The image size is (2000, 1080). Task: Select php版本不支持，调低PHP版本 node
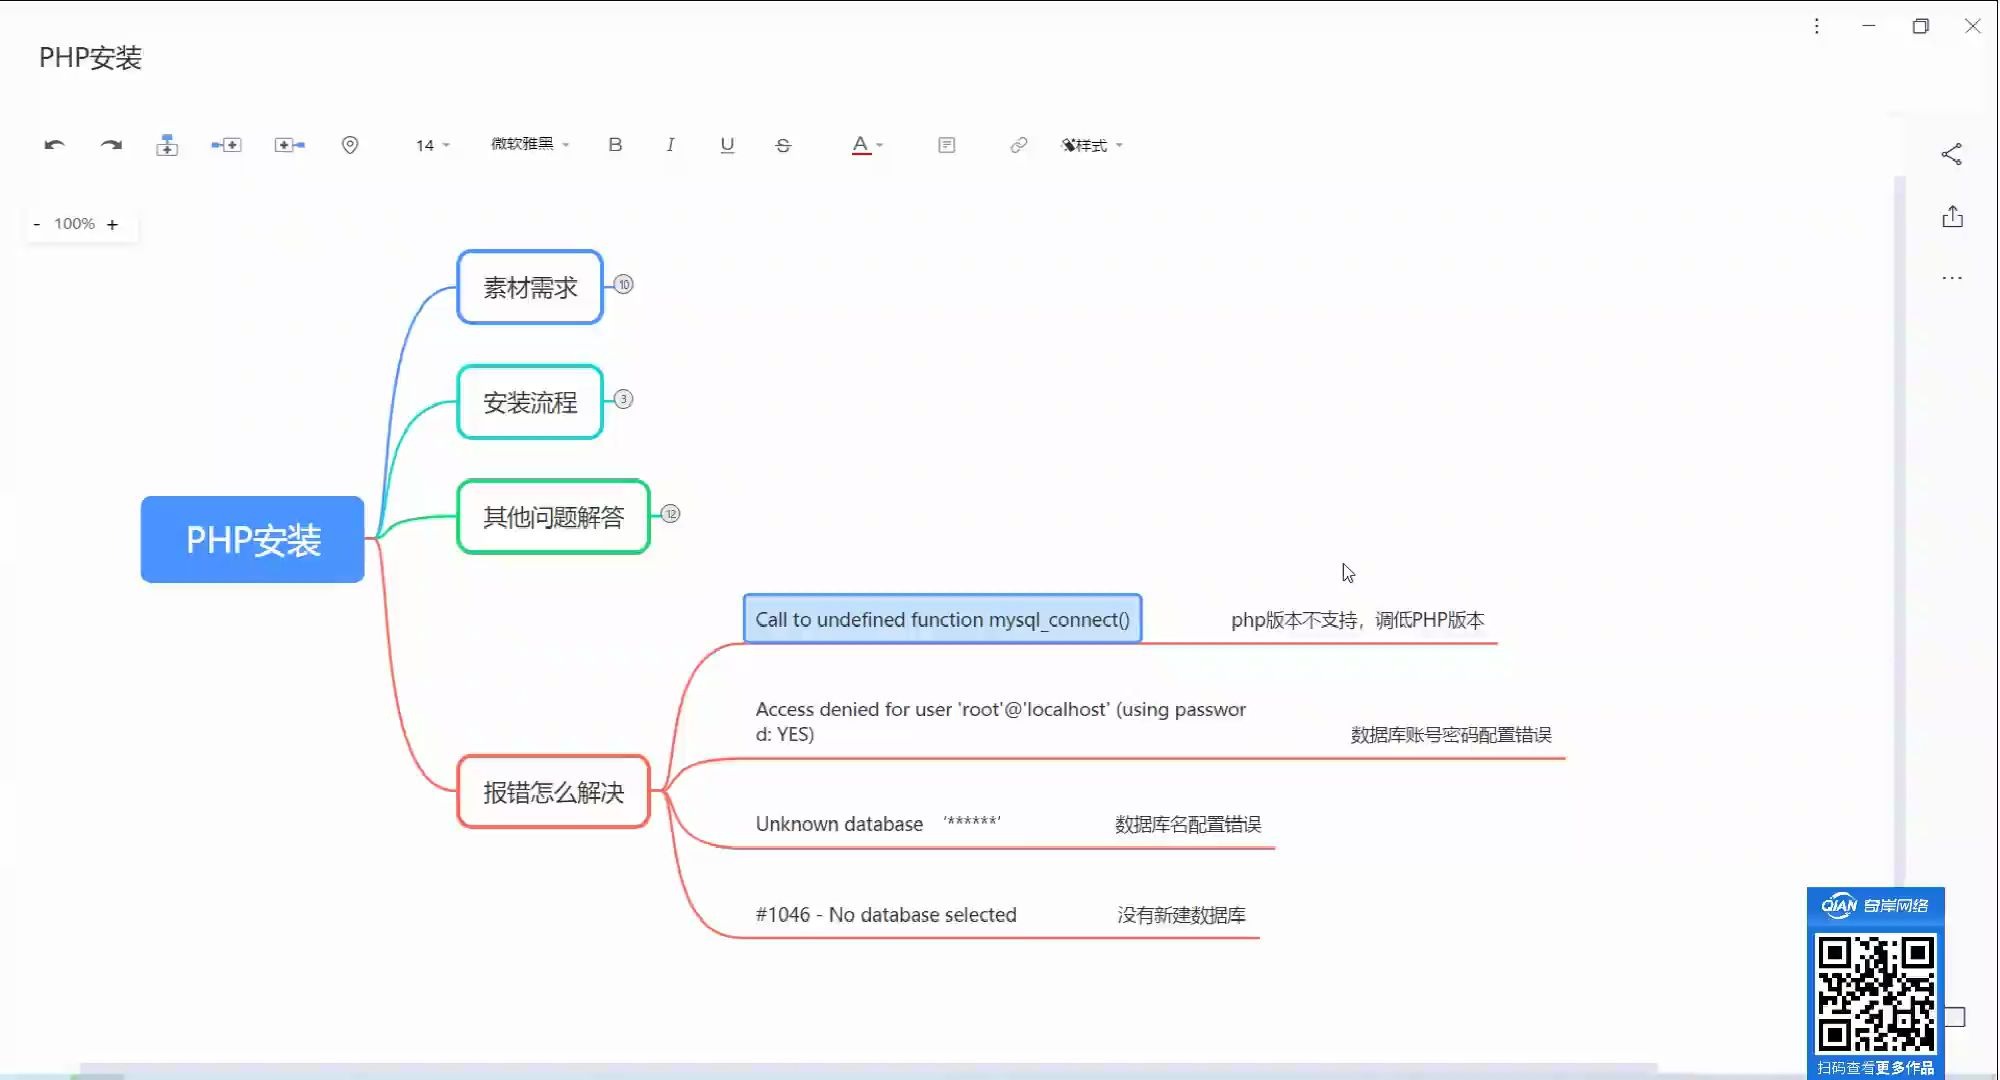tap(1357, 620)
